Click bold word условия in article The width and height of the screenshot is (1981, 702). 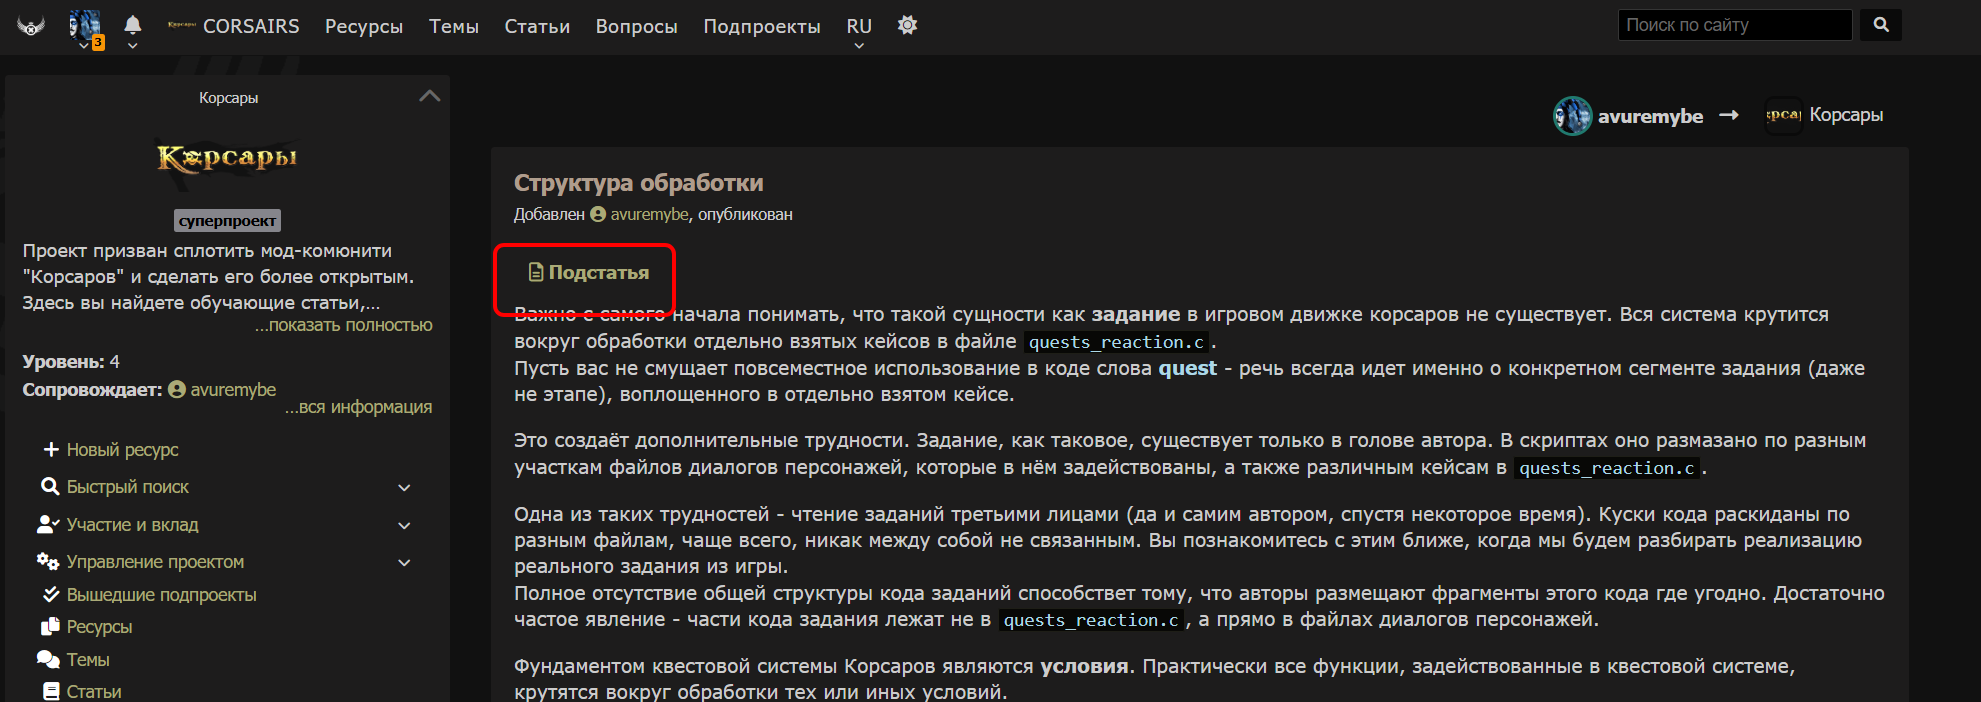tap(1084, 666)
